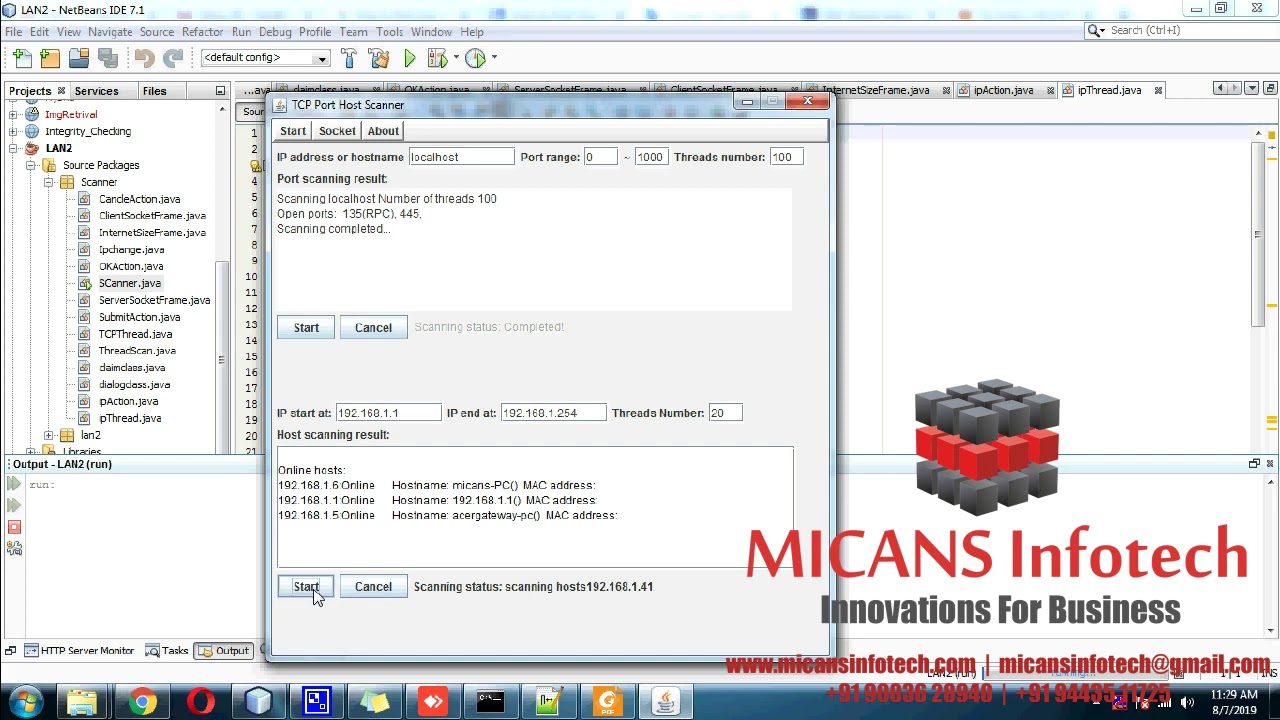Open the ipAction.java editor tab
This screenshot has height=720, width=1280.
1003,91
